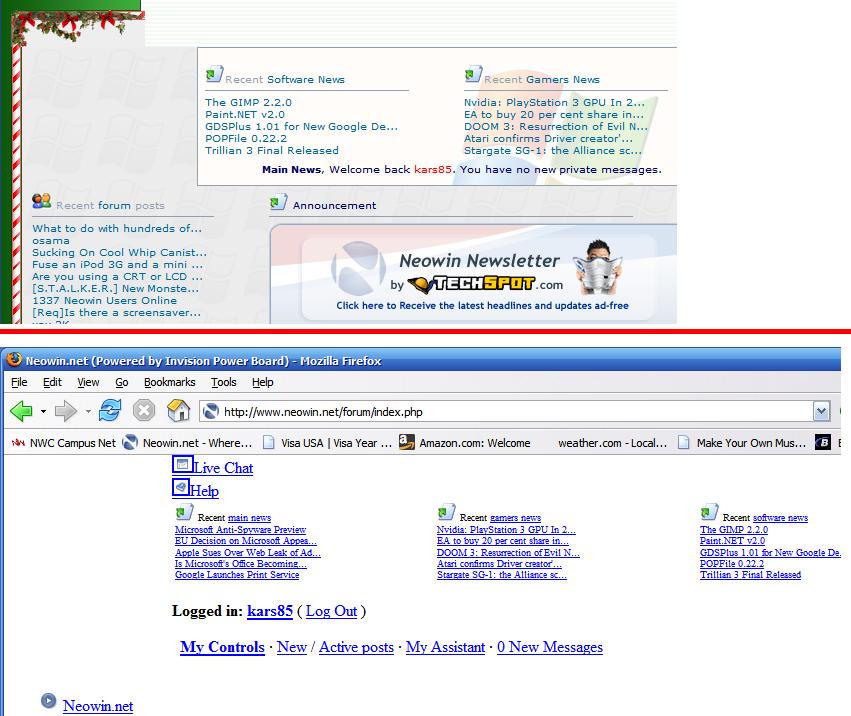Click the lower Recent gamers news icon
Image resolution: width=851 pixels, height=716 pixels.
tap(446, 512)
